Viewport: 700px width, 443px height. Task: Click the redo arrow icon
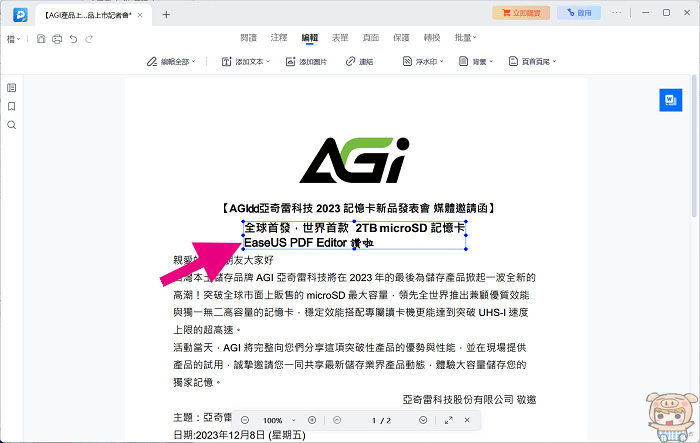click(89, 39)
